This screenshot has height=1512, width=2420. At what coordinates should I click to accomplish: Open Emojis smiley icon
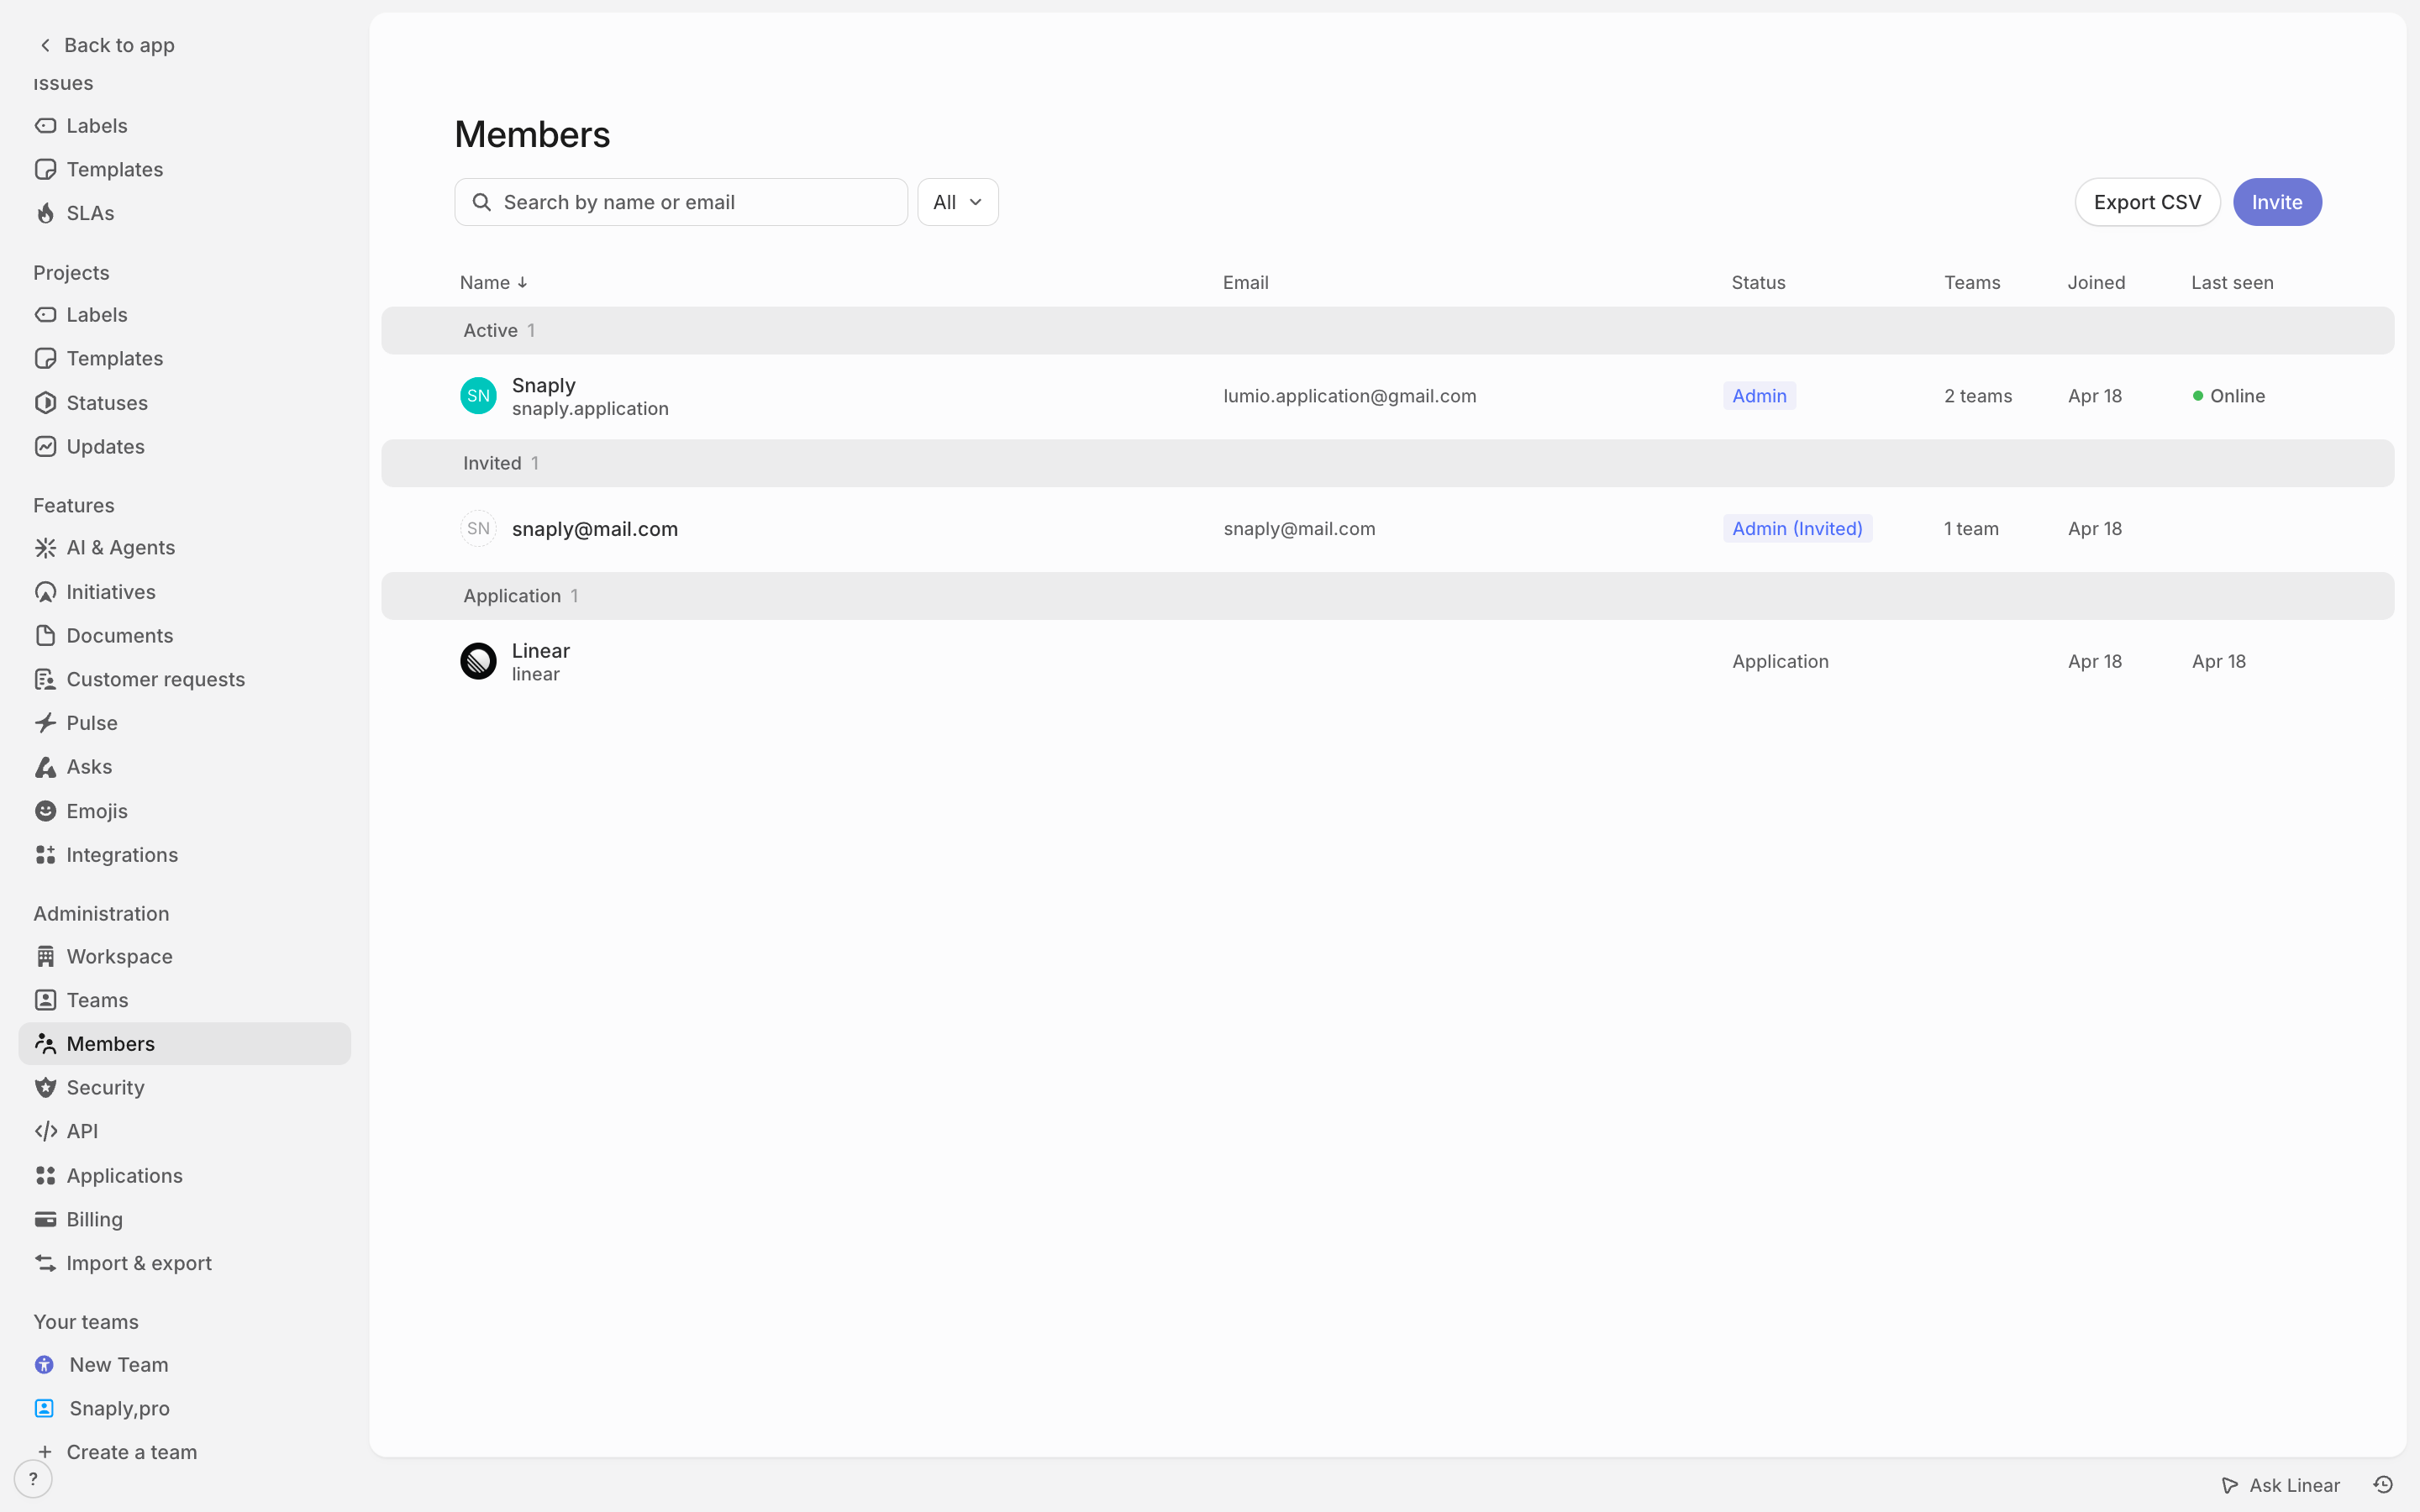[x=45, y=811]
